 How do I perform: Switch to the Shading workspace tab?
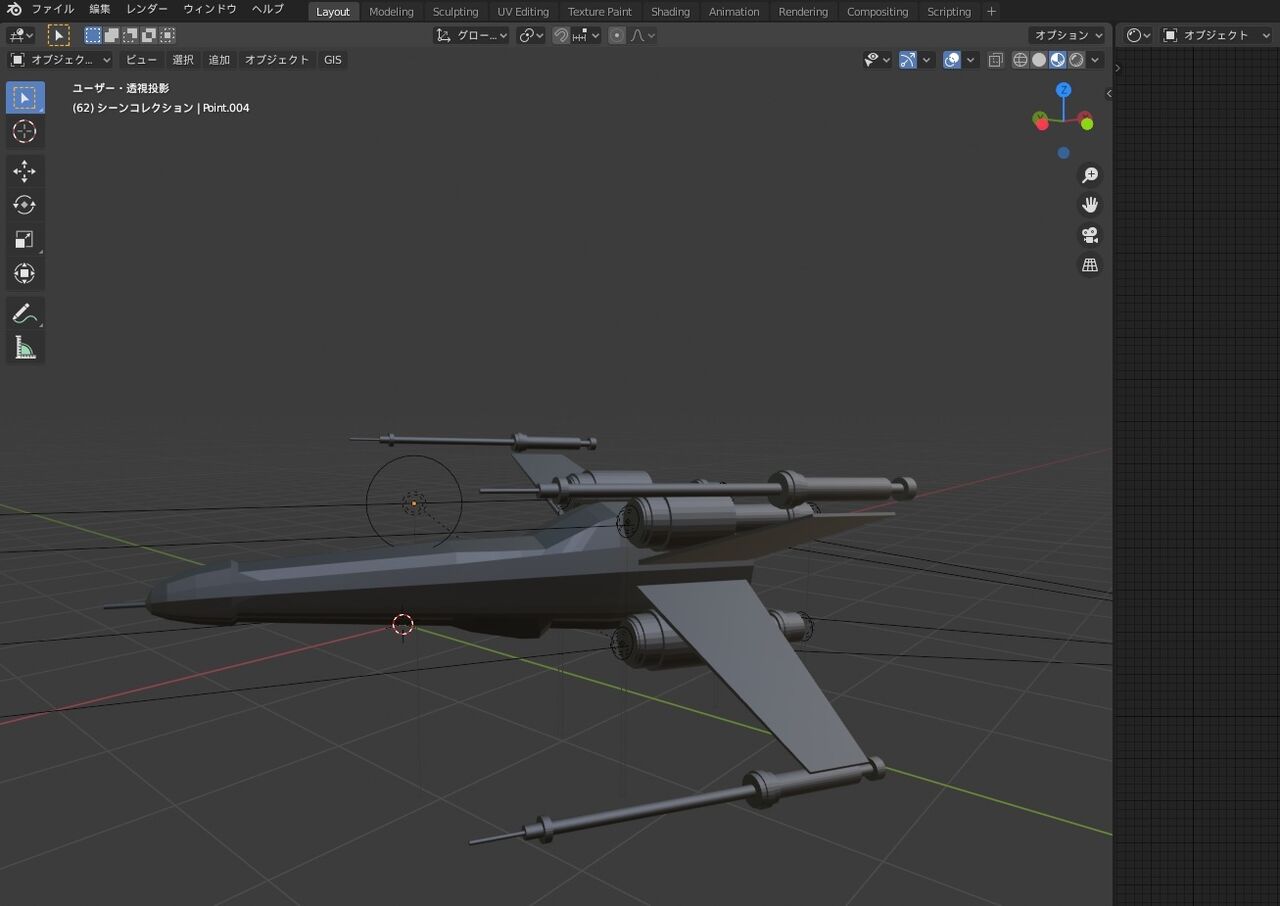pos(670,12)
